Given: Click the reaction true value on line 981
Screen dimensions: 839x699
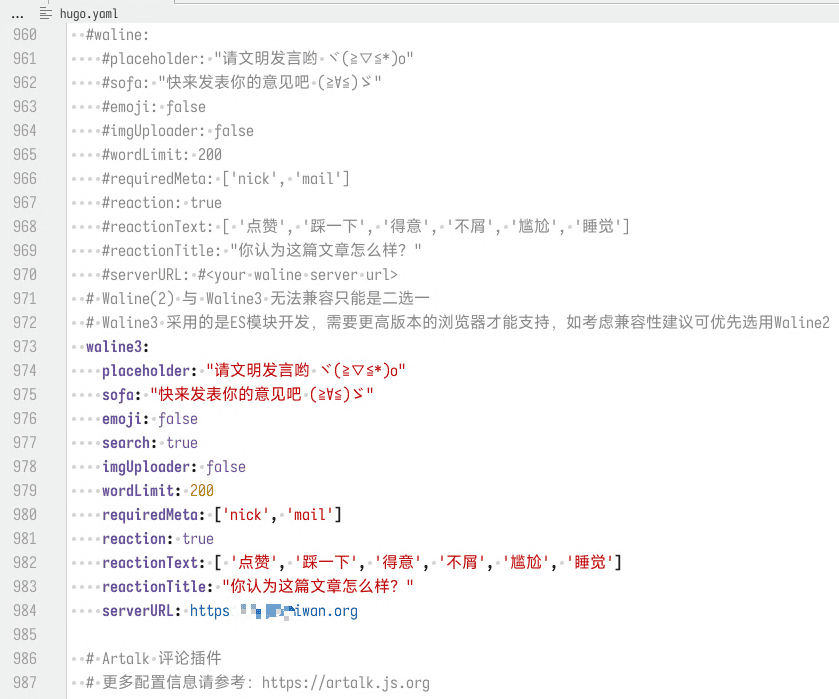Looking at the screenshot, I should (198, 539).
